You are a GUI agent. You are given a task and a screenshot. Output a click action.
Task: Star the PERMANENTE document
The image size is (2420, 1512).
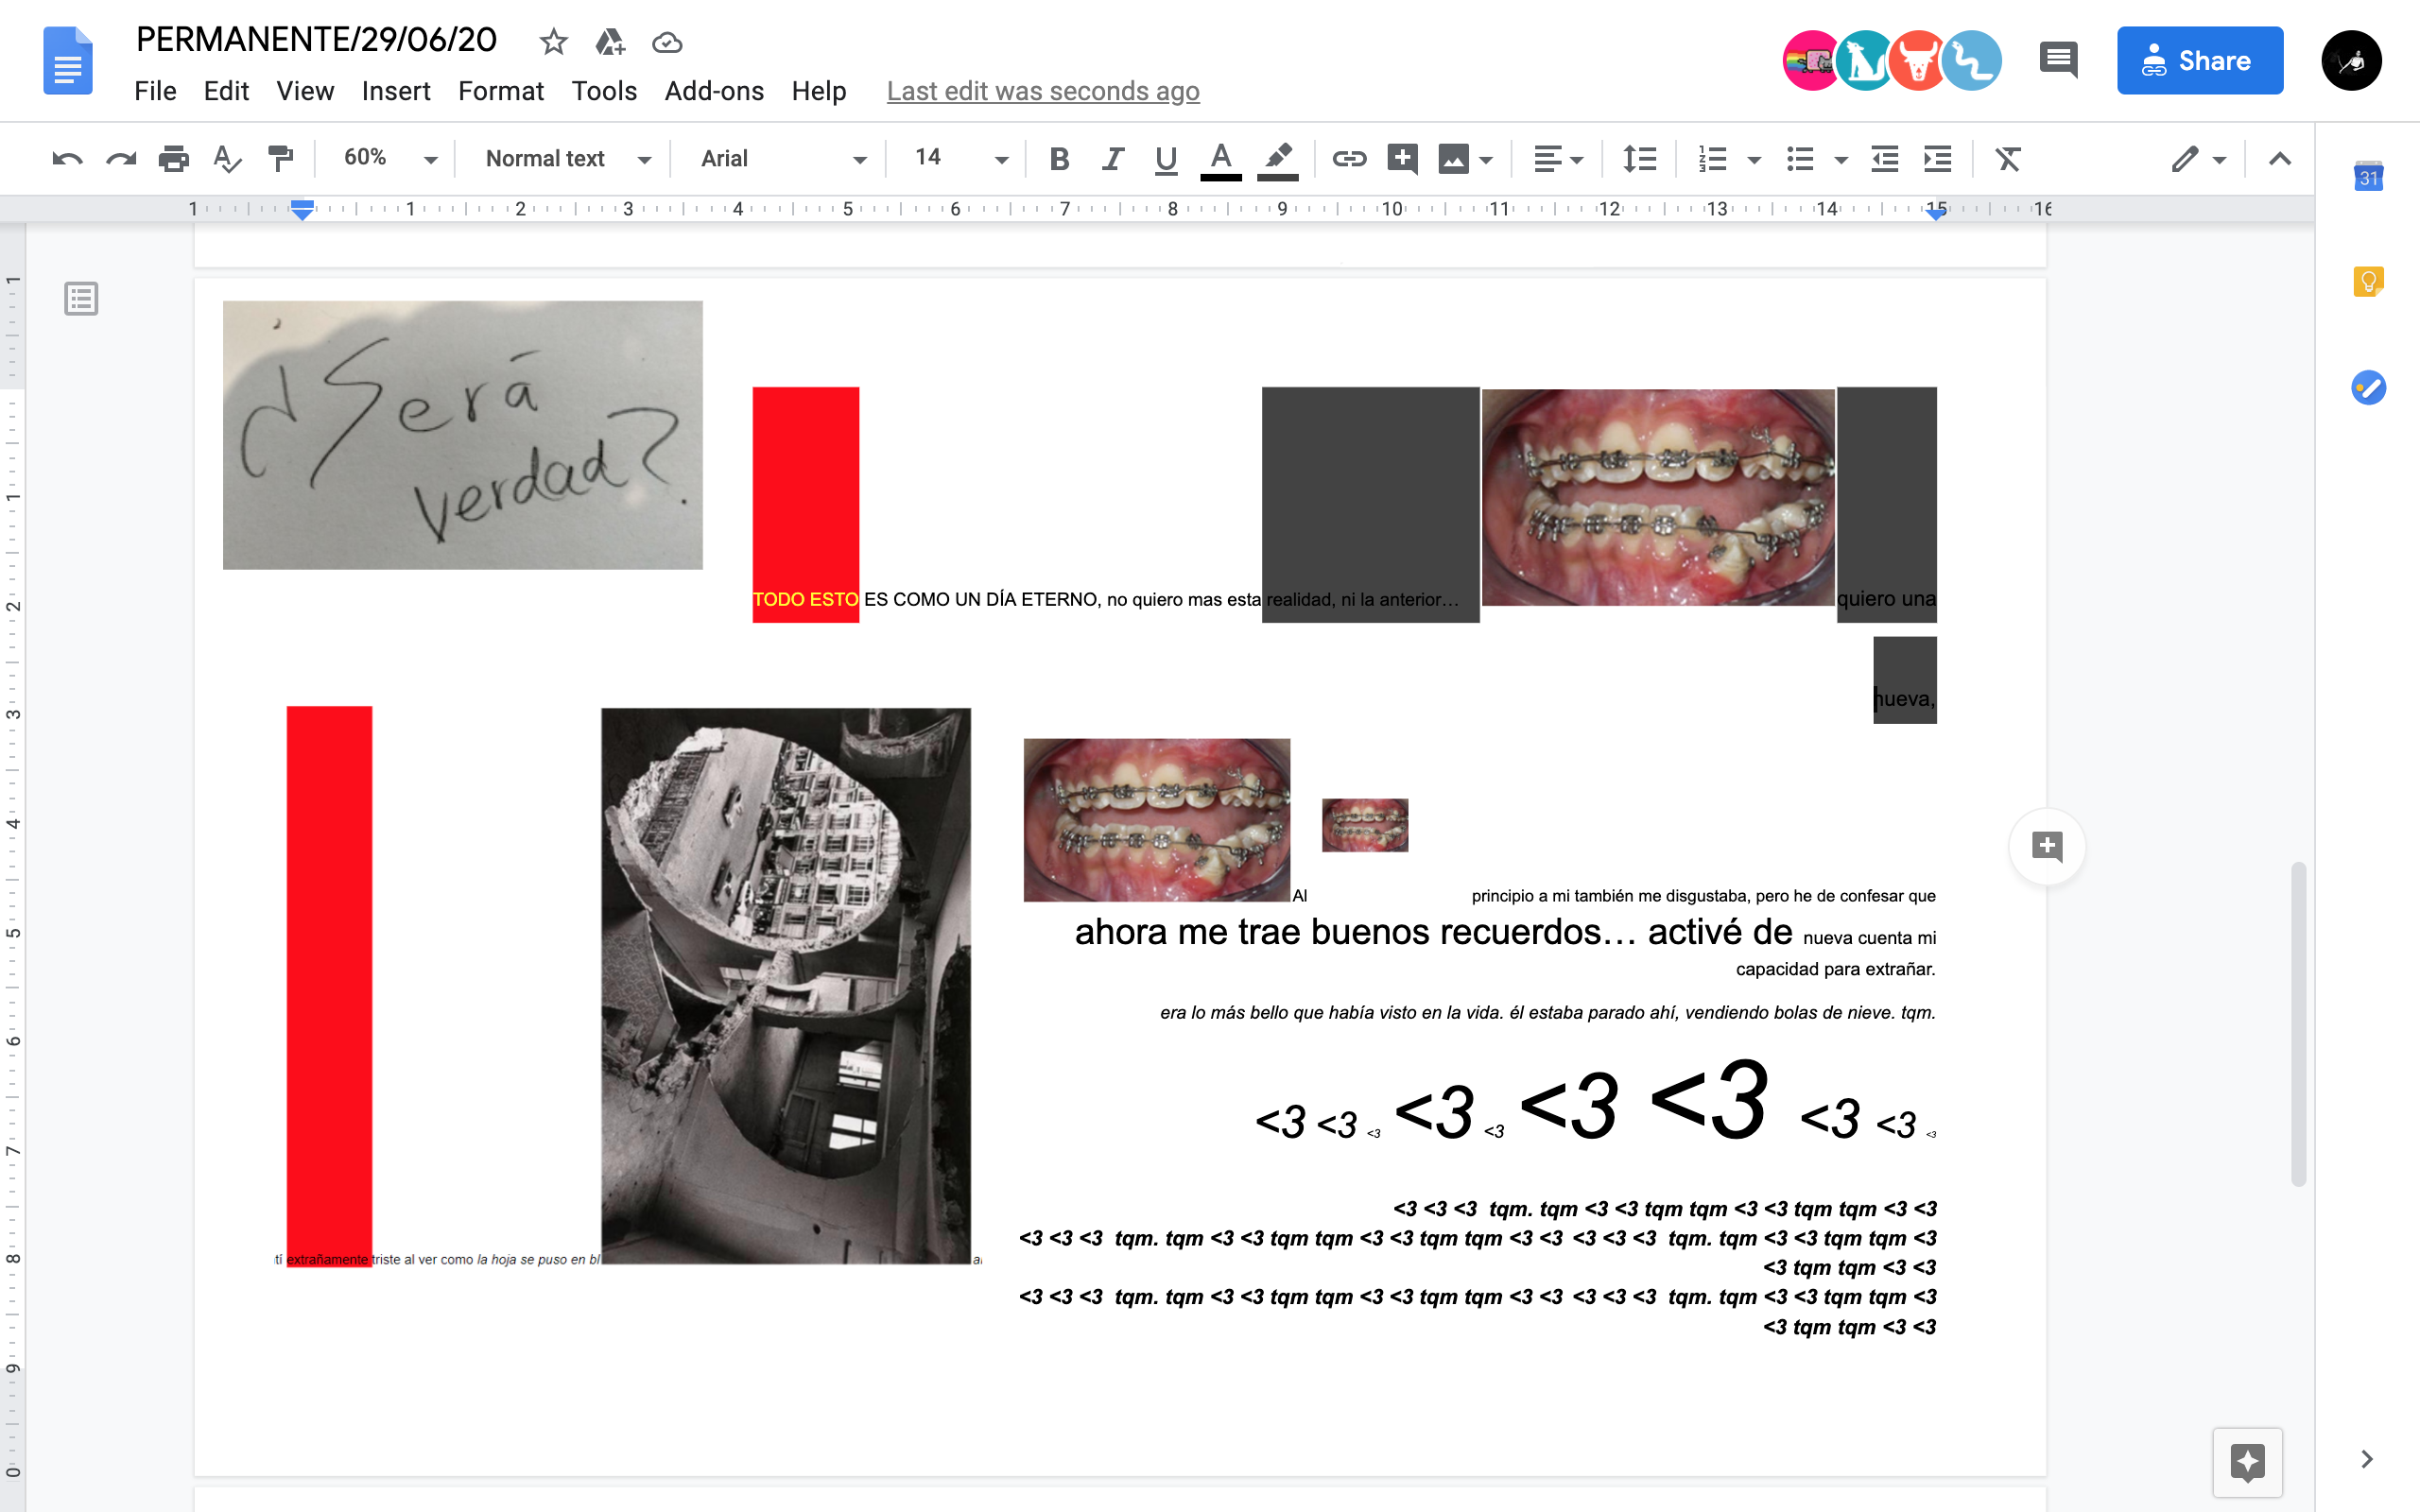tap(553, 42)
